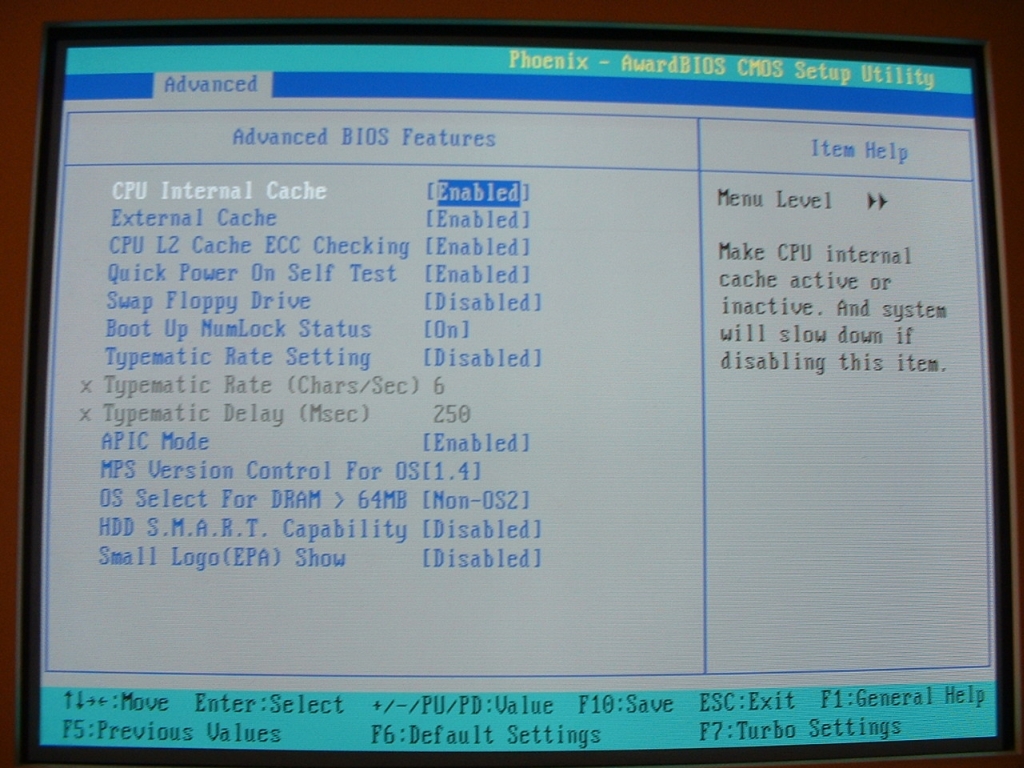Click the F10:Save hint
The height and width of the screenshot is (768, 1024).
(626, 703)
